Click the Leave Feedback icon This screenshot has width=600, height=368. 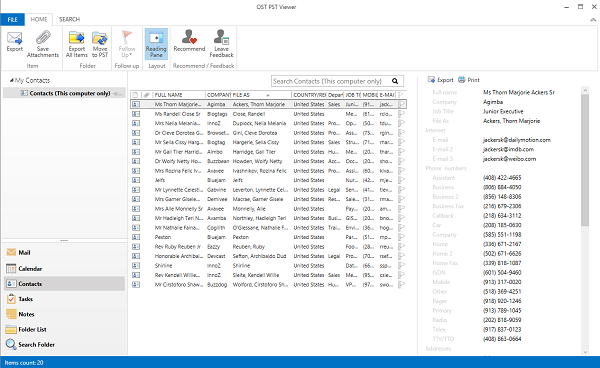tap(221, 37)
